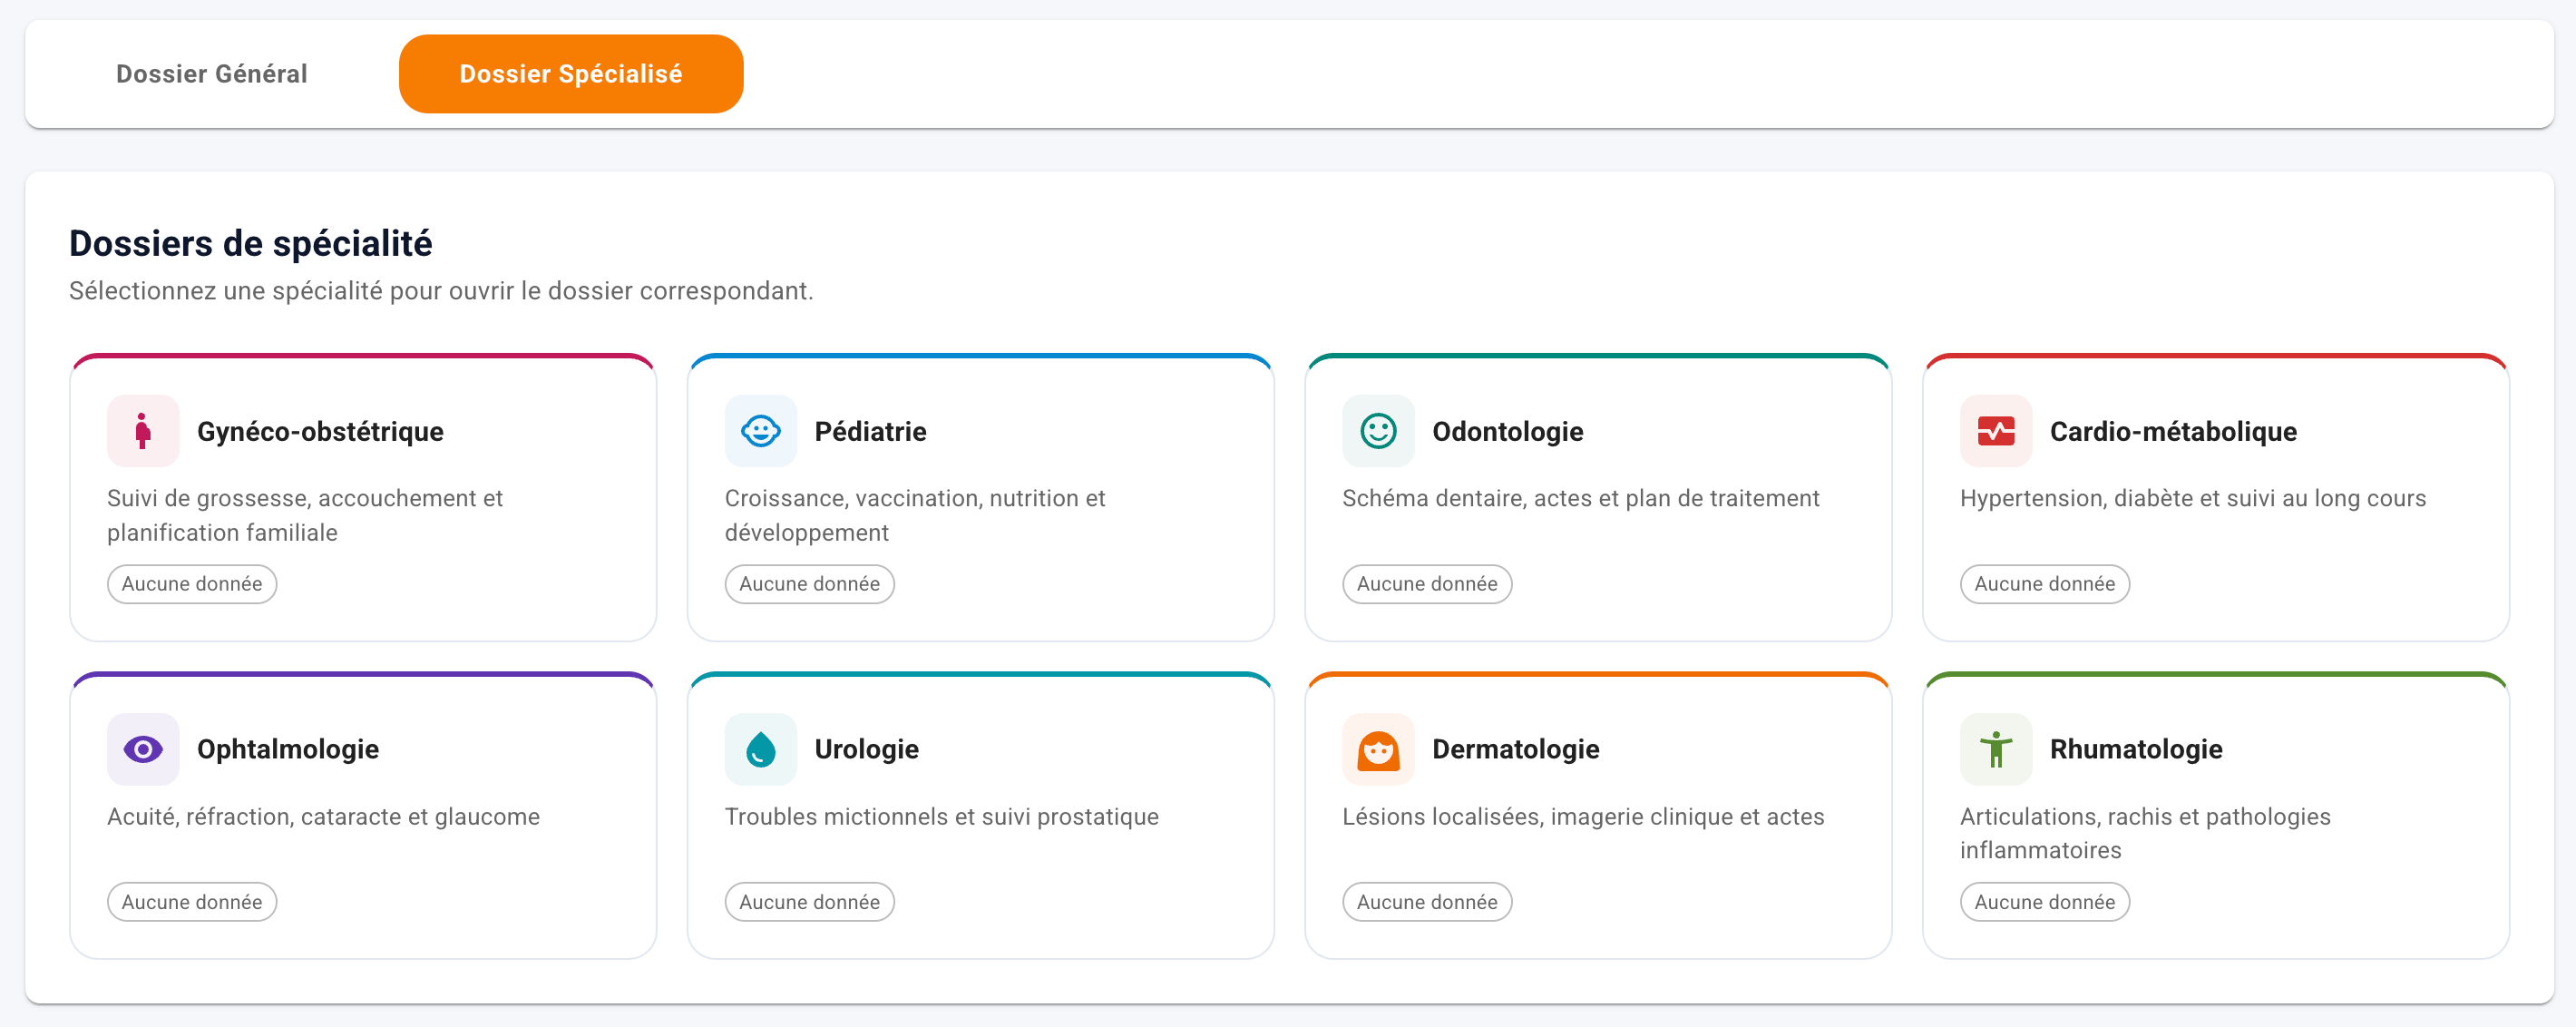Click the eye icon for Ophtalmologie
The height and width of the screenshot is (1027, 2576).
click(143, 749)
